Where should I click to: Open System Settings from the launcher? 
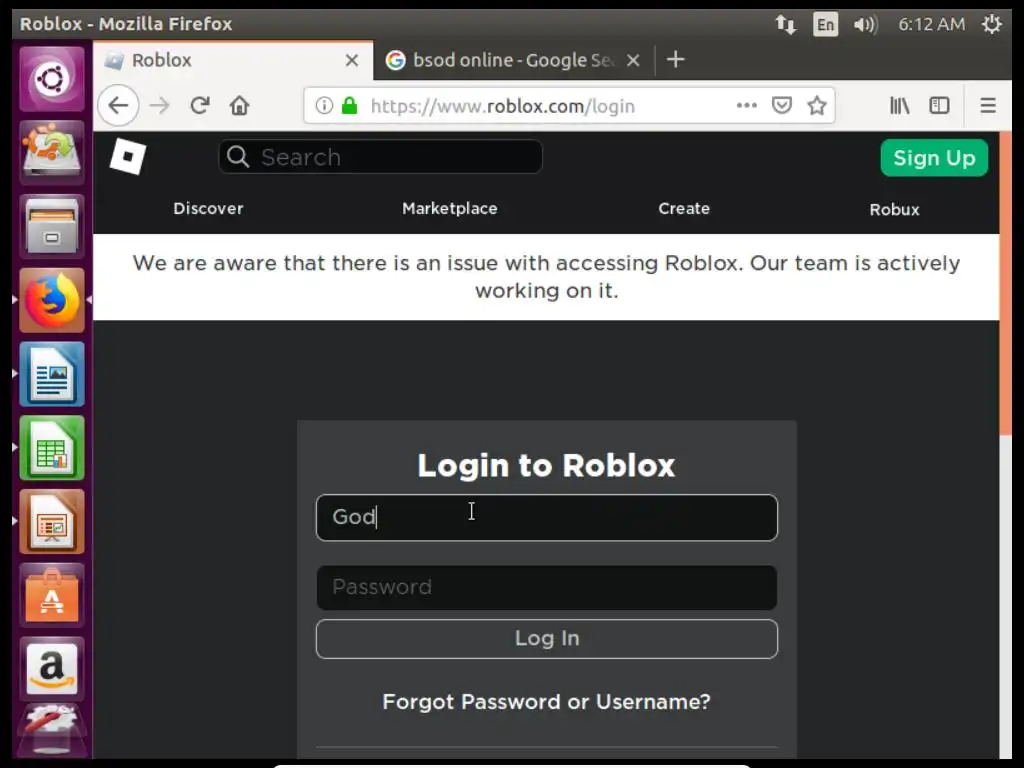coord(52,731)
